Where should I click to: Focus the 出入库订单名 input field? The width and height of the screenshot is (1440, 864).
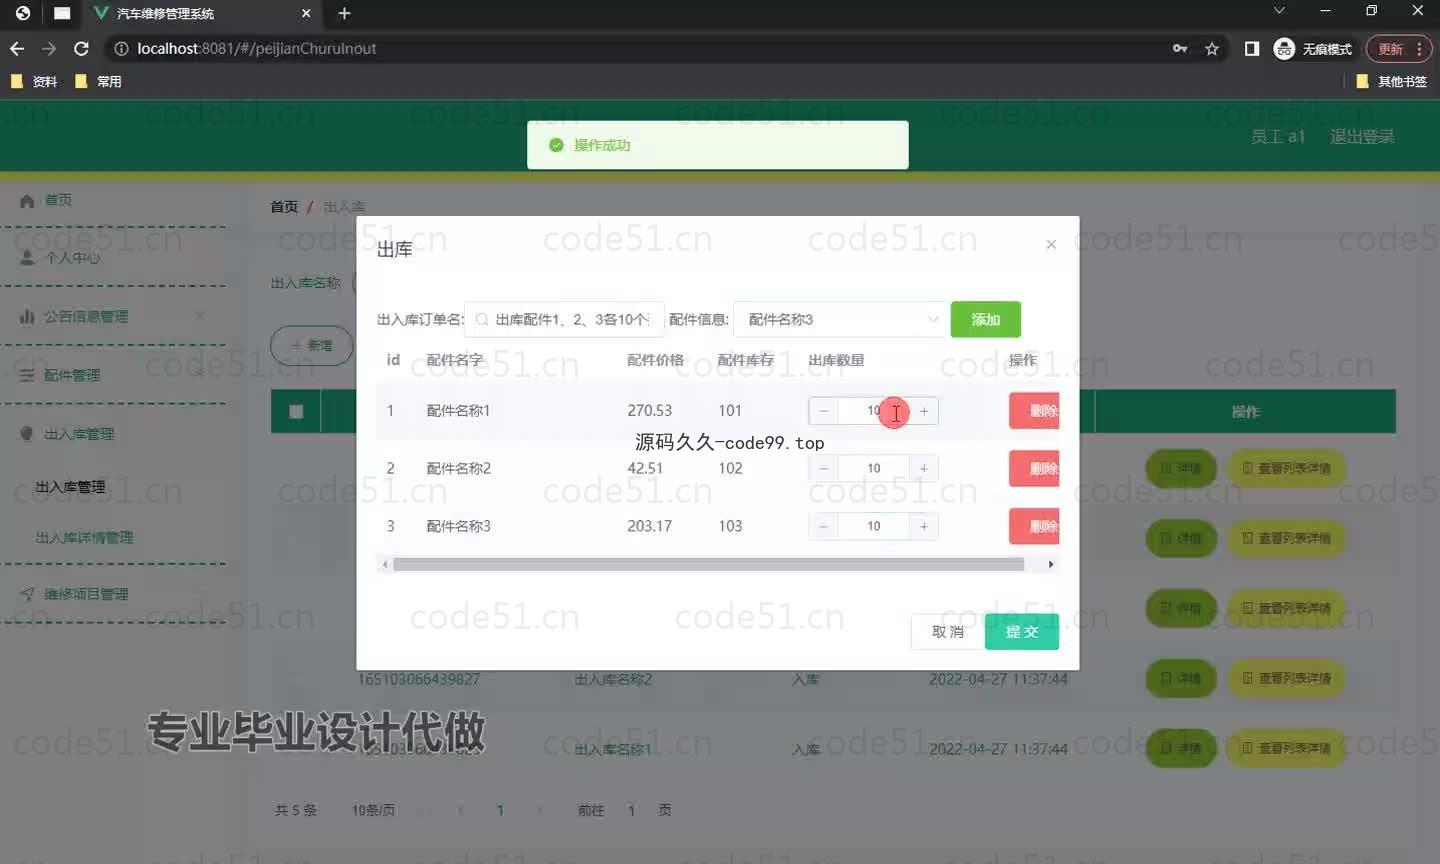click(x=565, y=319)
